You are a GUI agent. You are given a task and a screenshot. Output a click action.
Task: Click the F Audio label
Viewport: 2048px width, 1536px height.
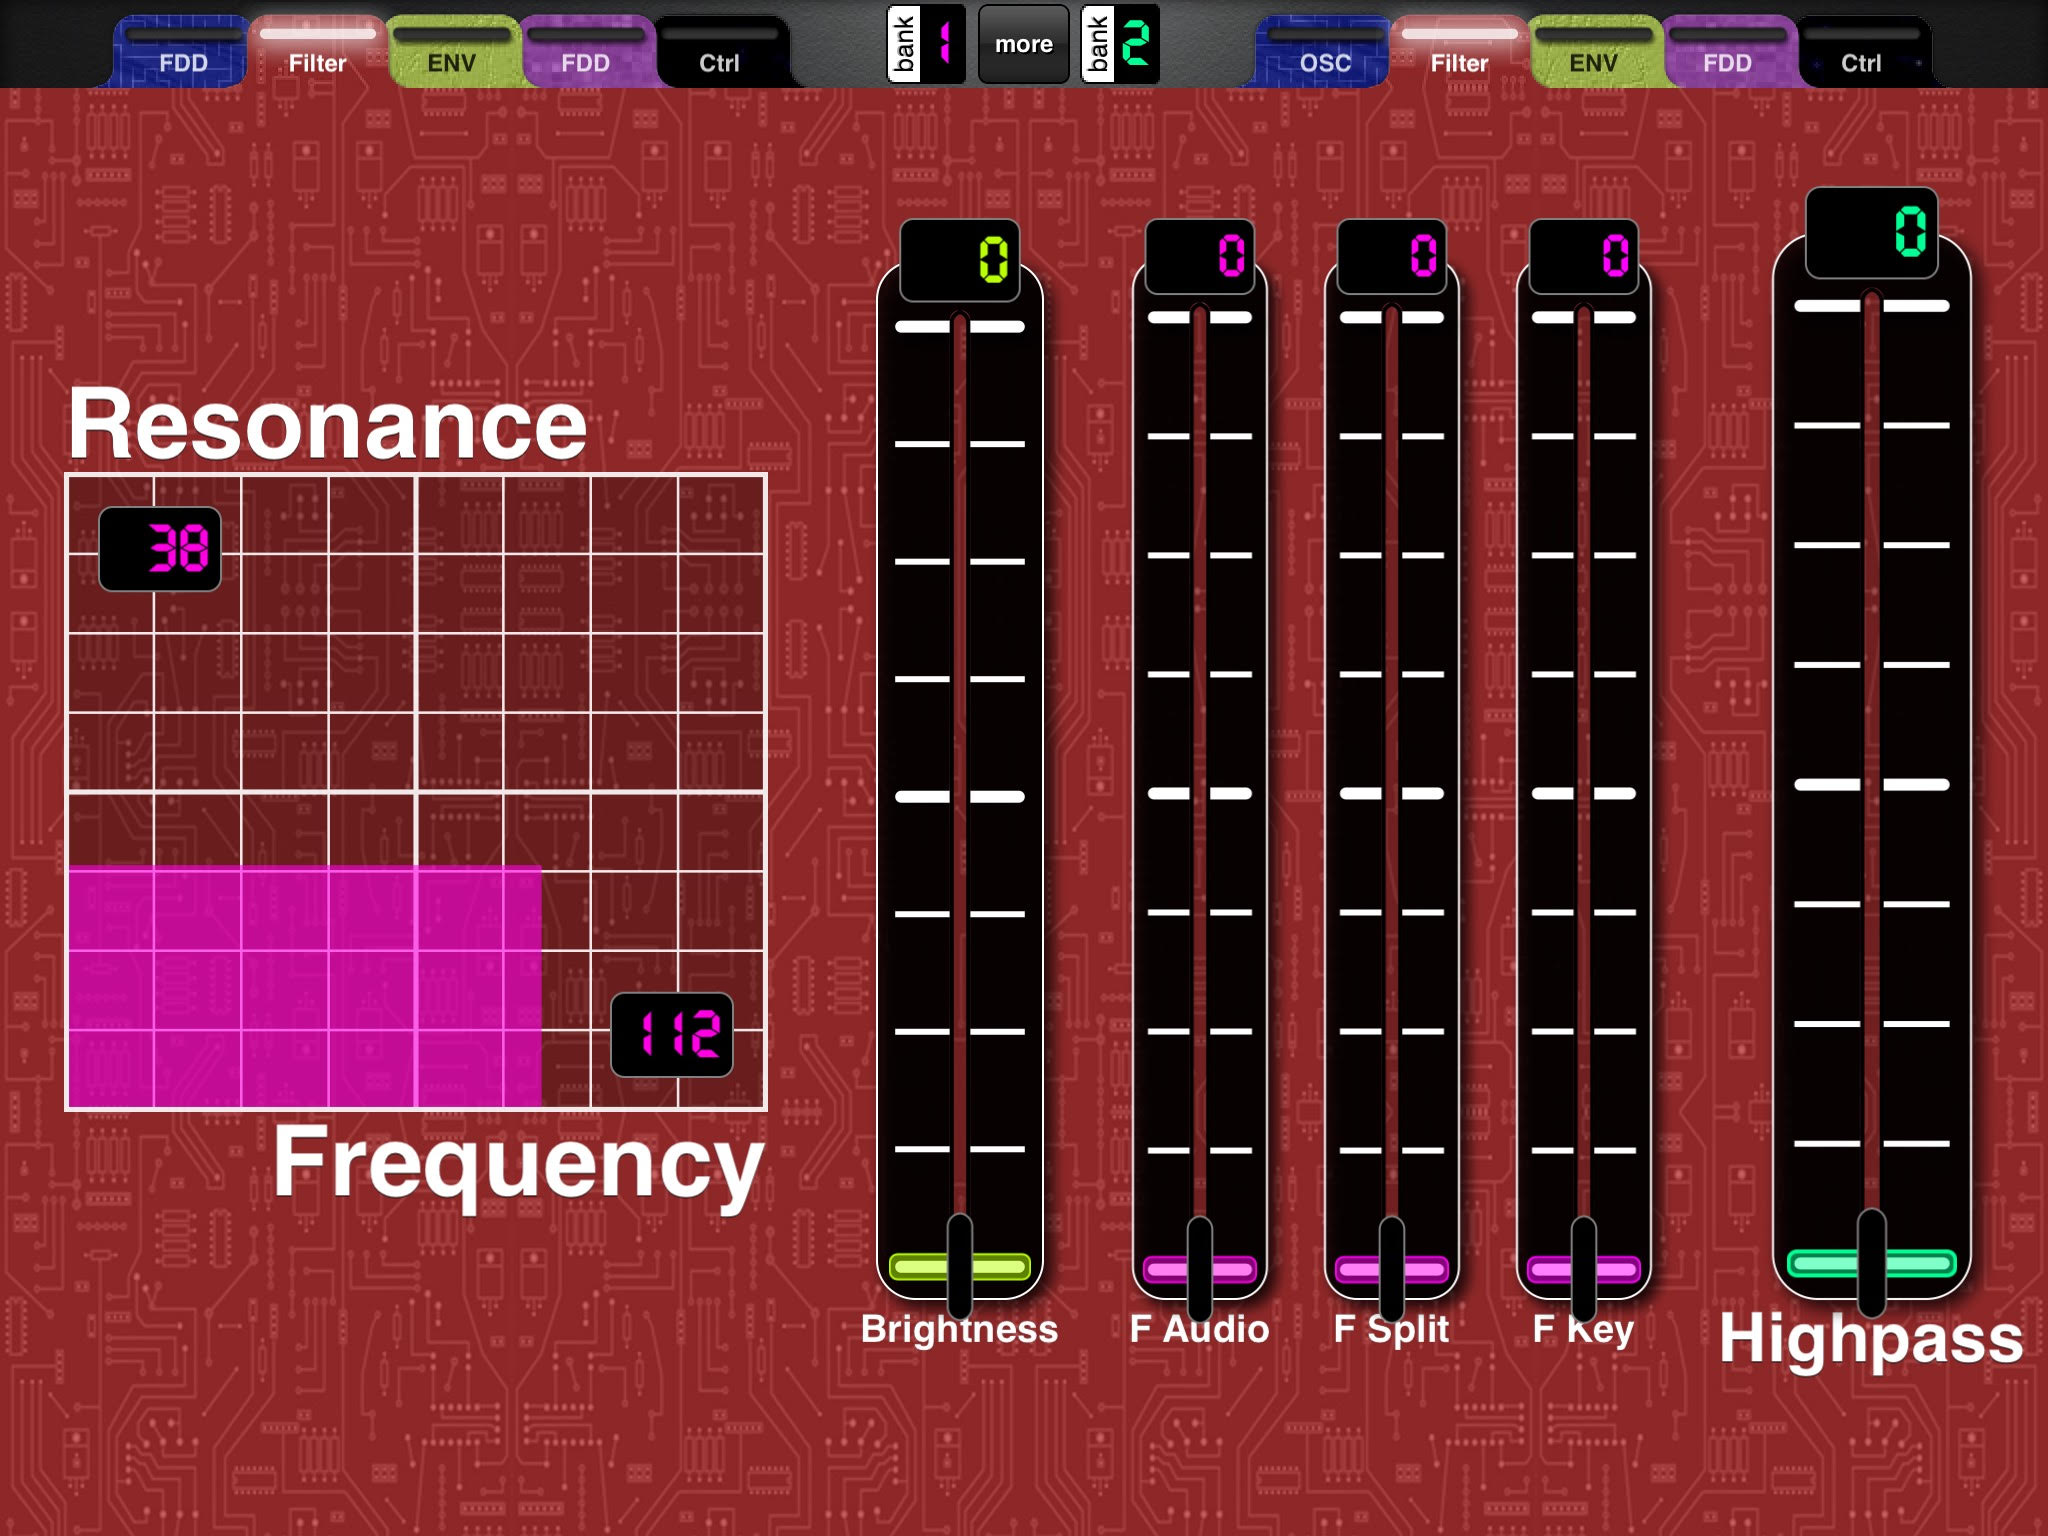(x=1199, y=1329)
